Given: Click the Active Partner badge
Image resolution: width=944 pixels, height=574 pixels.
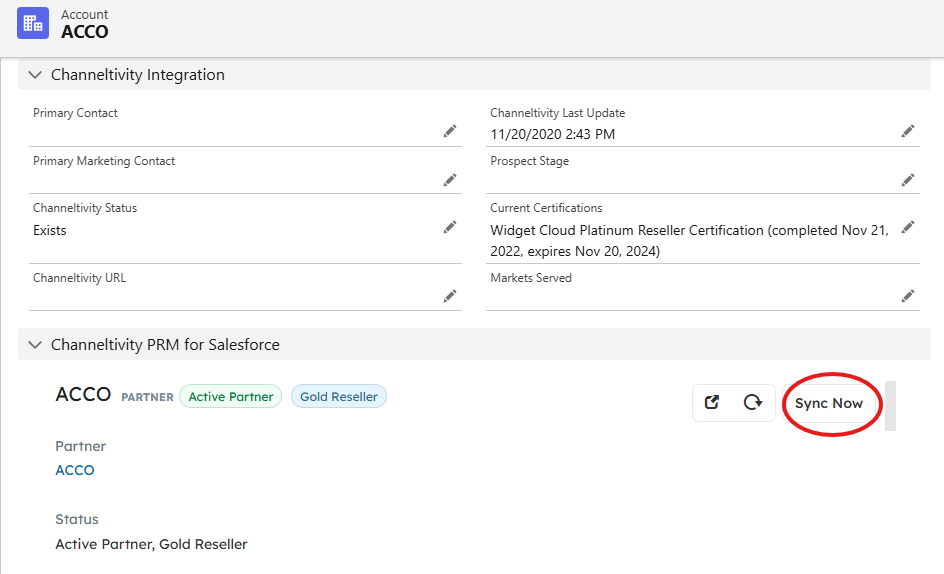Looking at the screenshot, I should [231, 396].
